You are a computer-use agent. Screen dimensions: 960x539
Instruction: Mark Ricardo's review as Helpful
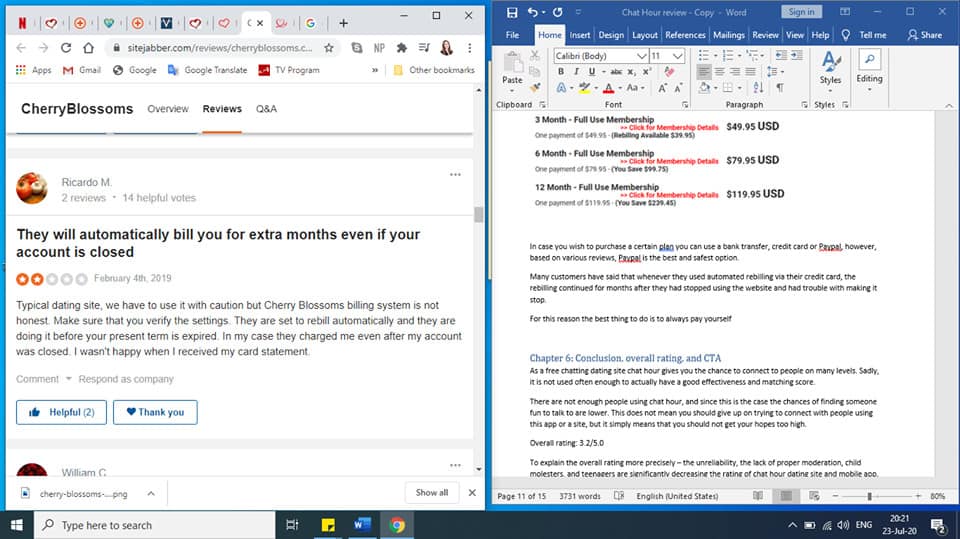point(61,412)
